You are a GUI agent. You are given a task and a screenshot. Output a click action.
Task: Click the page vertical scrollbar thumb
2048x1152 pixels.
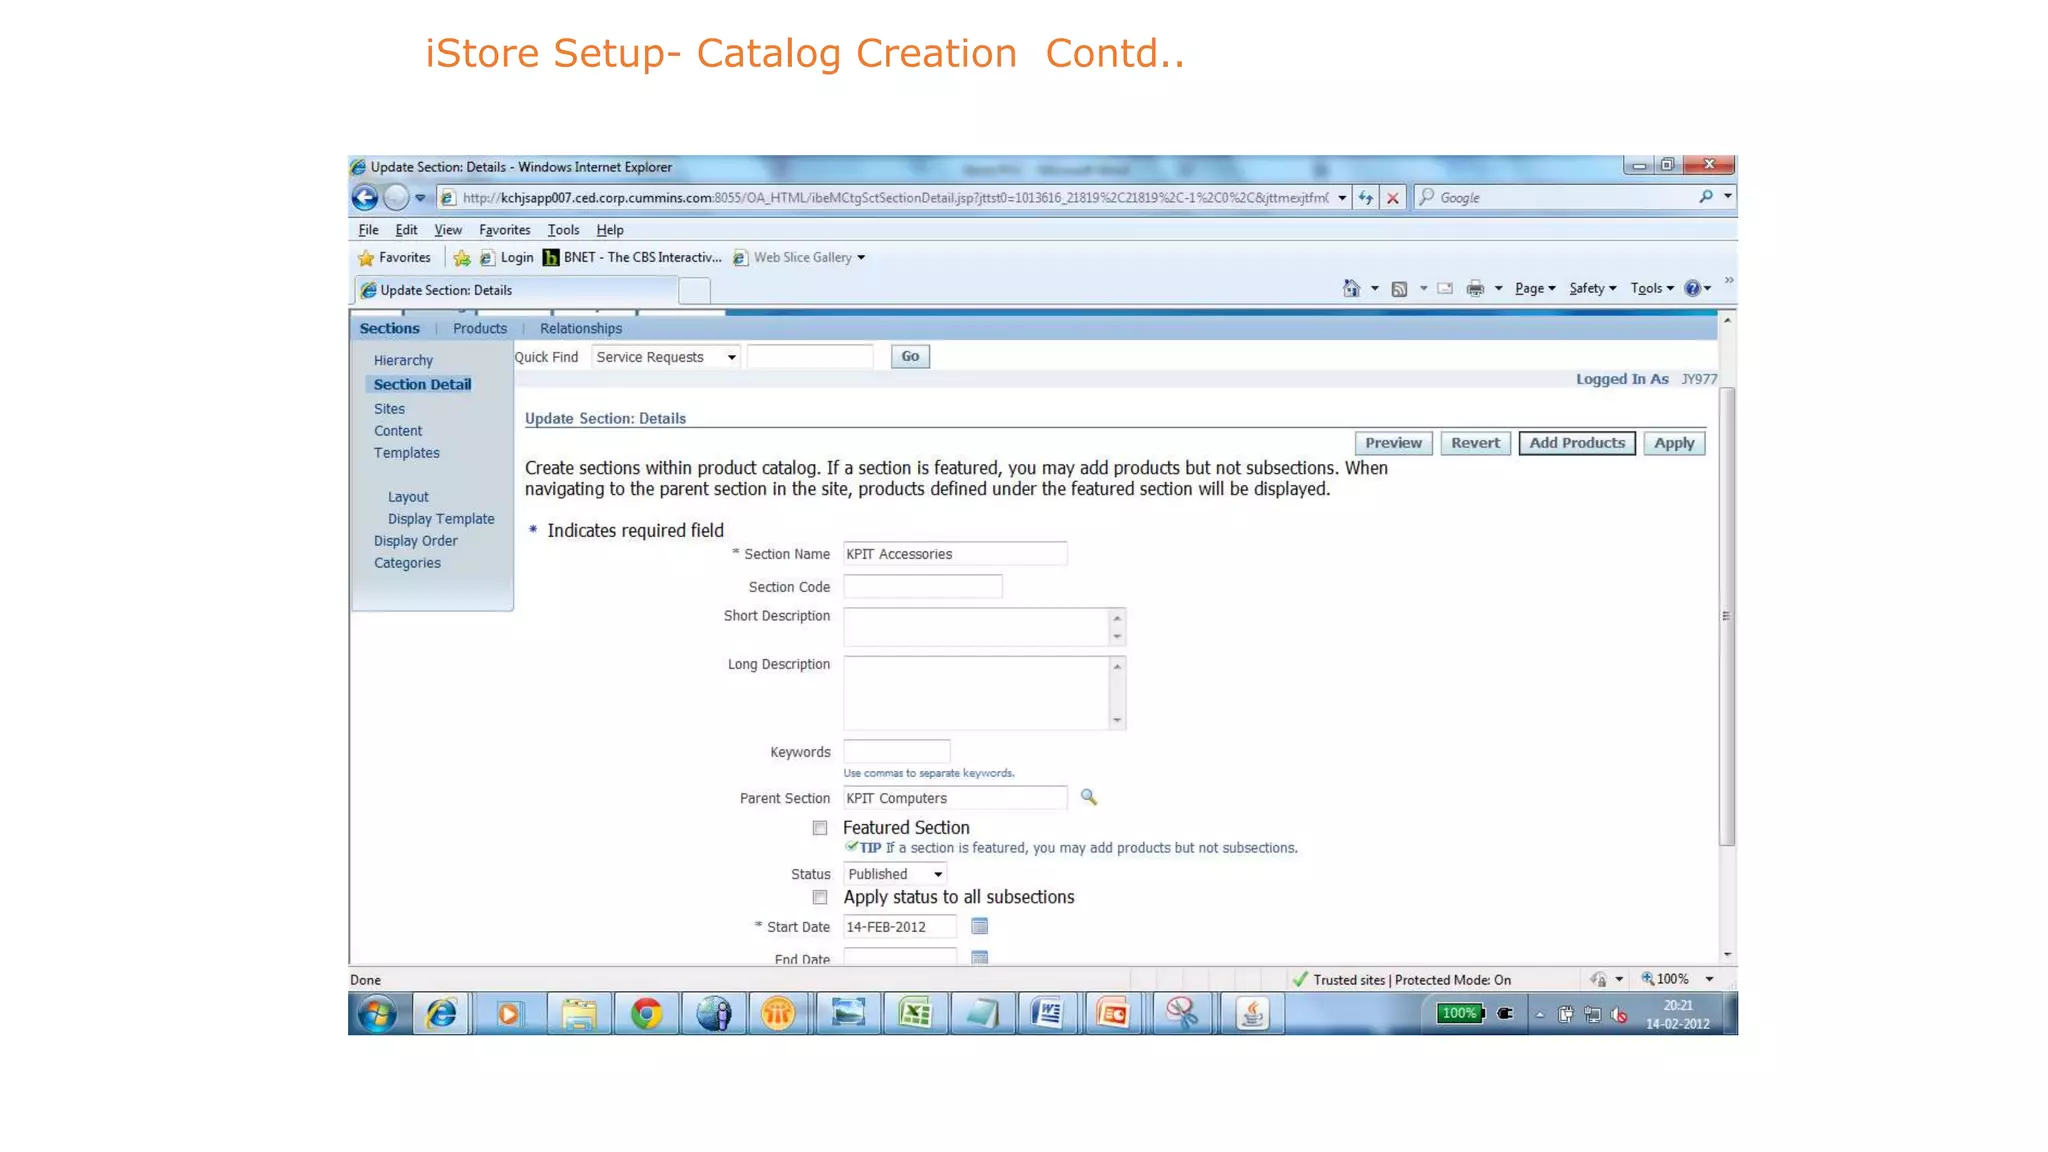[1726, 616]
